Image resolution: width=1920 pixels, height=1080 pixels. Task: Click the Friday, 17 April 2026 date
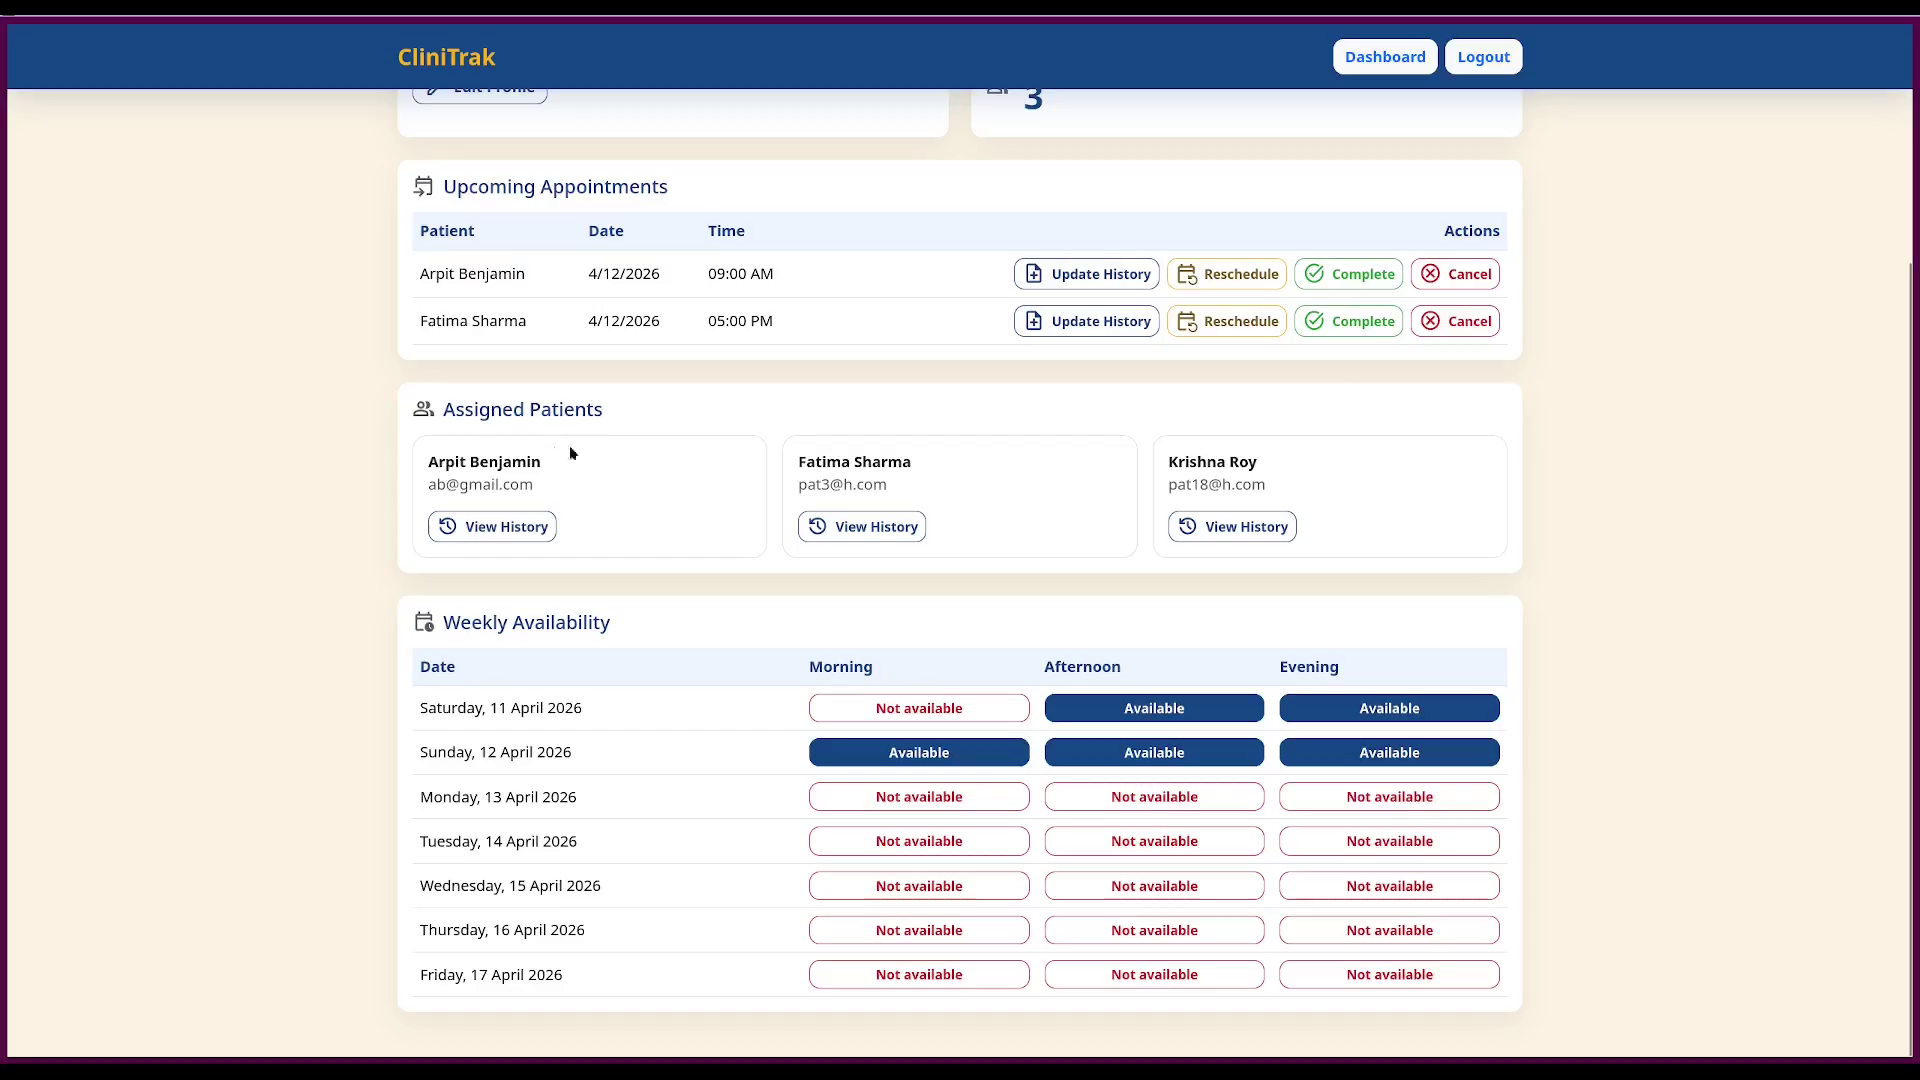(491, 975)
